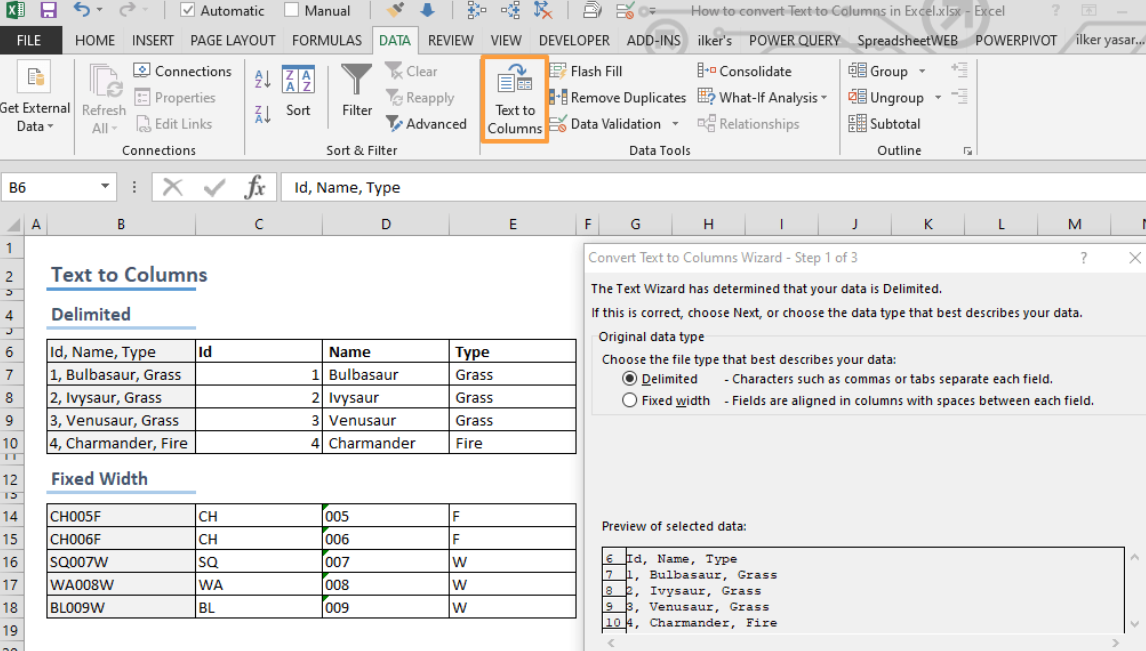
Task: Open the Connections command
Action: (183, 71)
